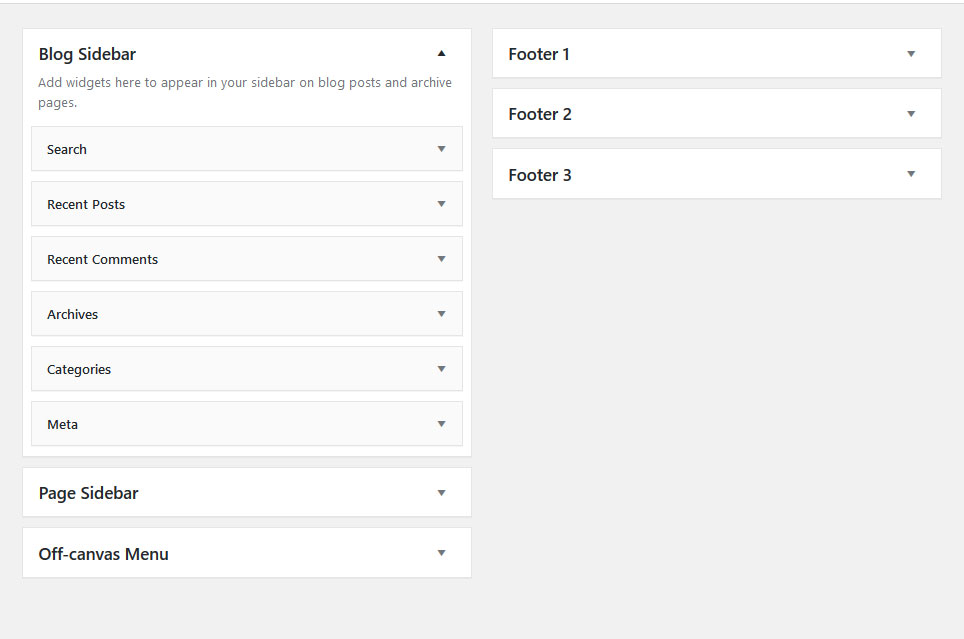The height and width of the screenshot is (639, 964).
Task: Open the Off-canvas Menu heading
Action: pyautogui.click(x=103, y=554)
